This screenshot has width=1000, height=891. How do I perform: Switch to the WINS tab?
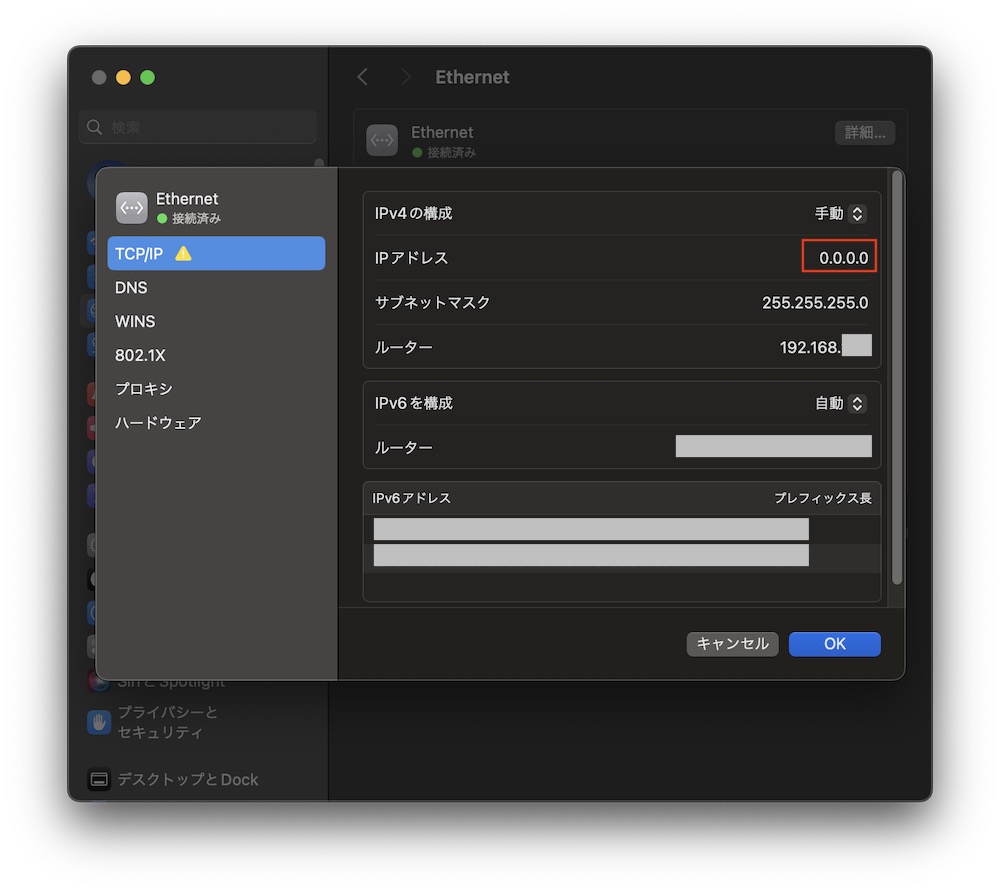click(135, 322)
